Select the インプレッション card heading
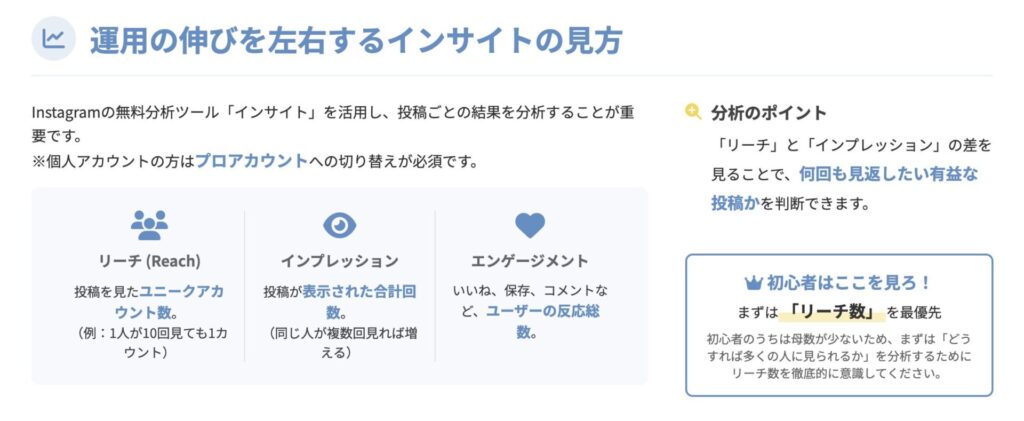Image resolution: width=1024 pixels, height=421 pixels. pos(340,261)
